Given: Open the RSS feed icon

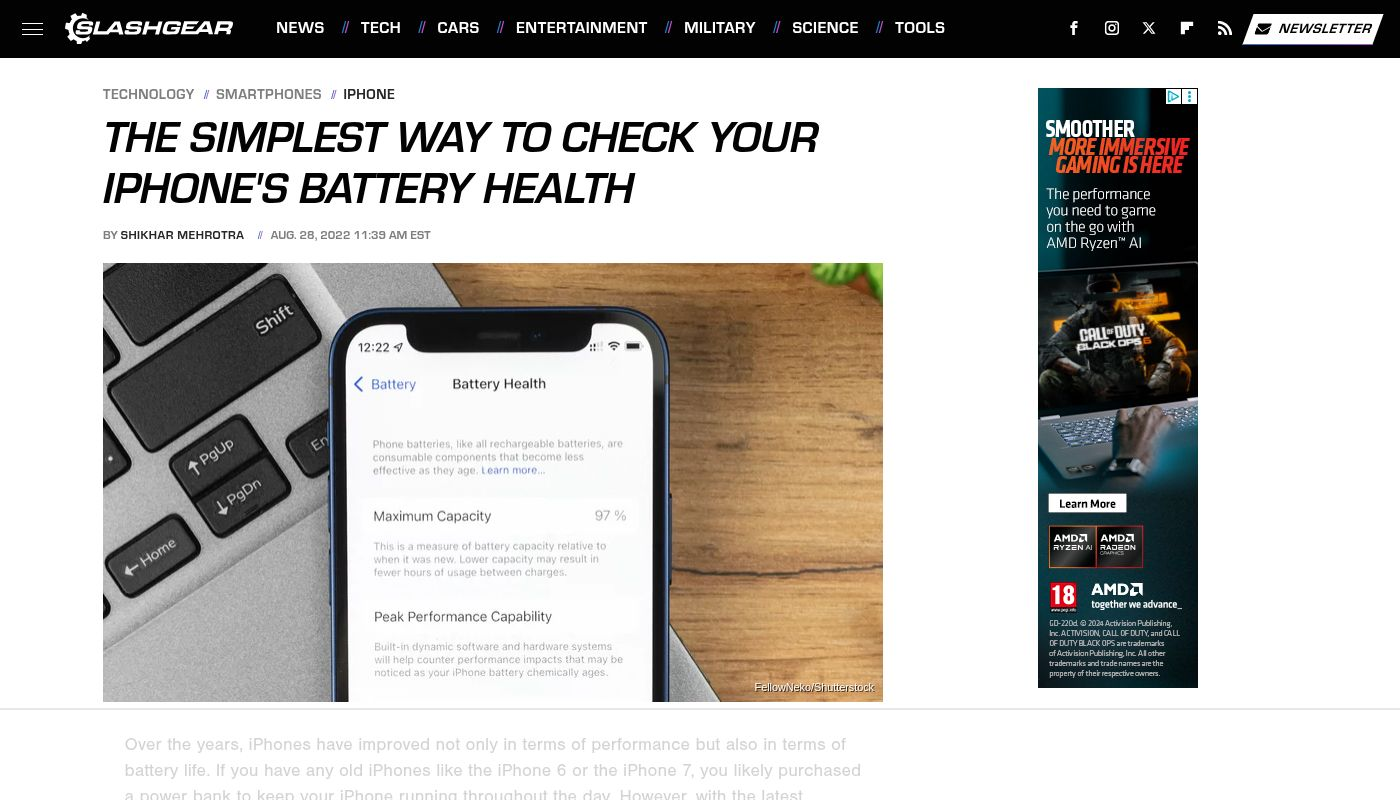Looking at the screenshot, I should point(1225,28).
